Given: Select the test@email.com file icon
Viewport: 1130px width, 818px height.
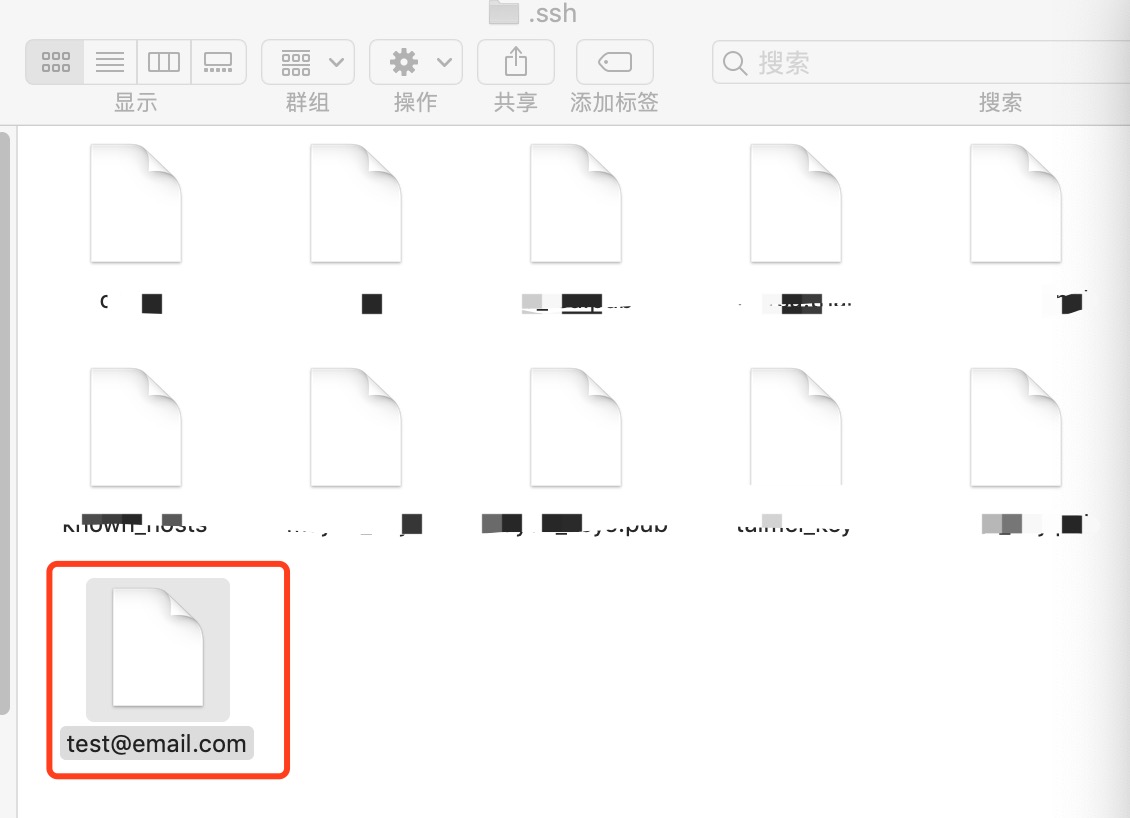Looking at the screenshot, I should (x=157, y=648).
